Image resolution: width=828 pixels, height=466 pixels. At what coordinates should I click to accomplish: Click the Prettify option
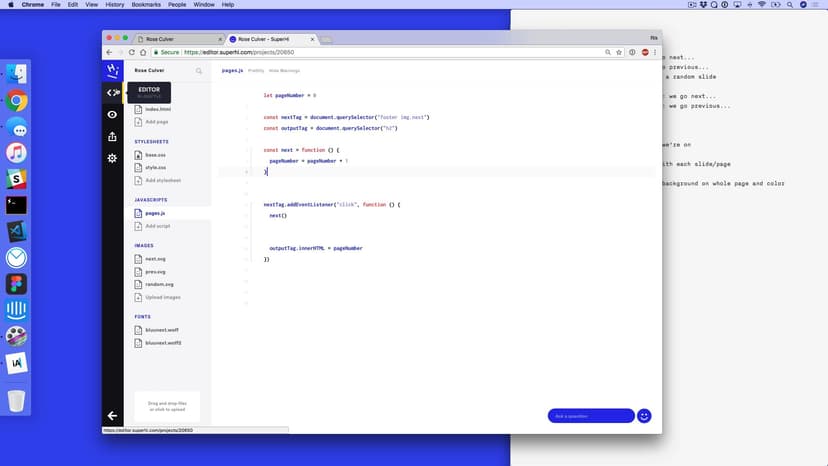coord(256,71)
